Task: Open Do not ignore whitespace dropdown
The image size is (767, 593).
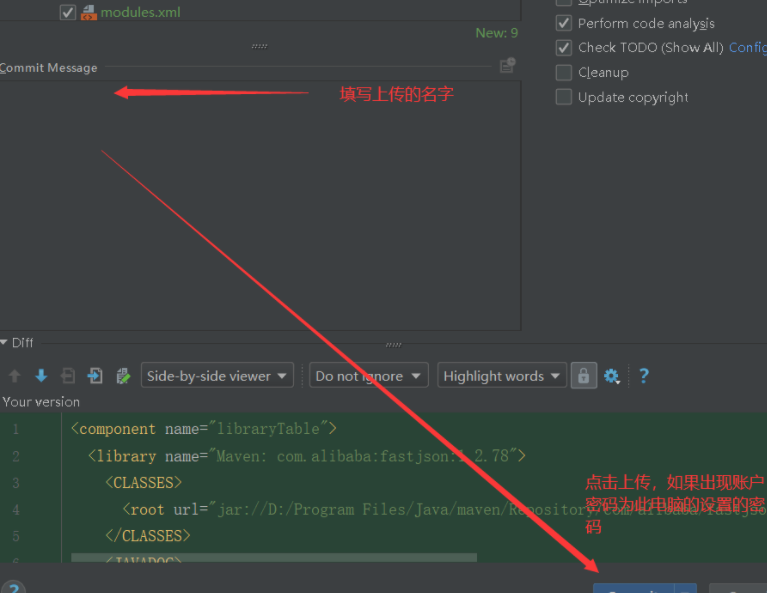Action: point(369,375)
